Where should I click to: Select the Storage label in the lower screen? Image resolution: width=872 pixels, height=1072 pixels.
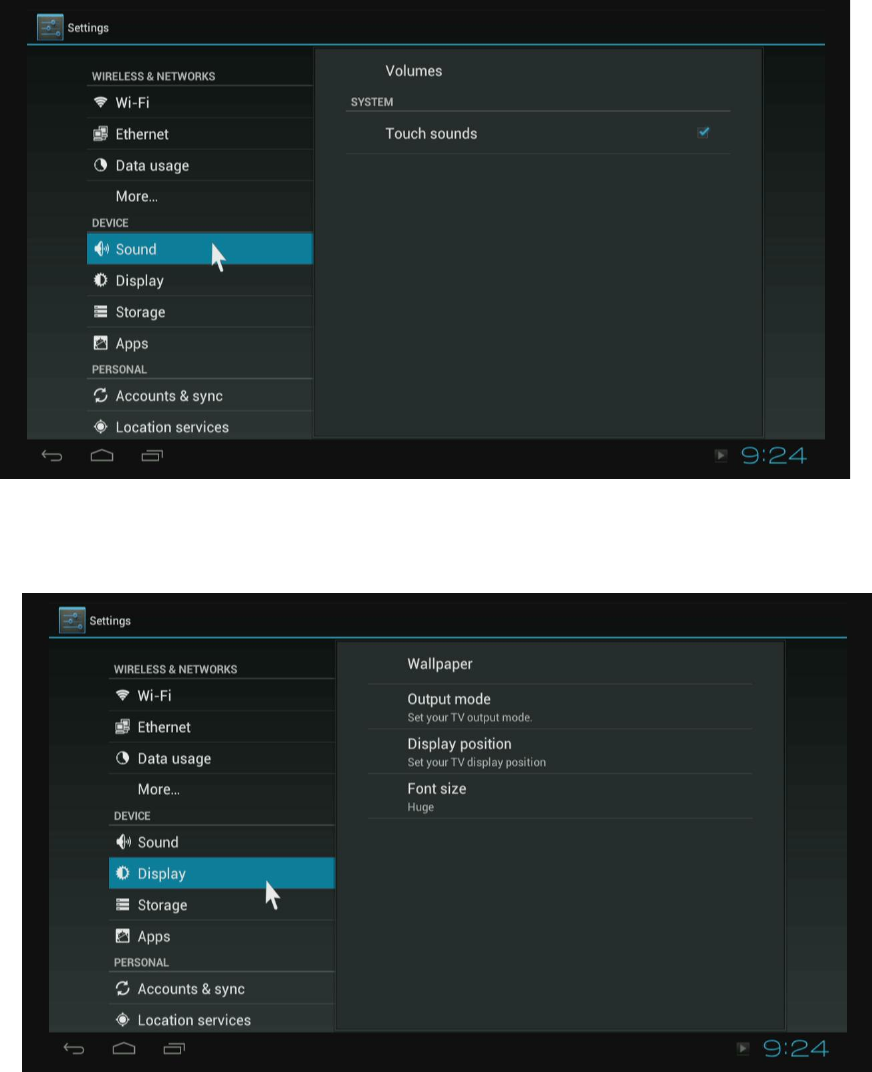click(162, 904)
